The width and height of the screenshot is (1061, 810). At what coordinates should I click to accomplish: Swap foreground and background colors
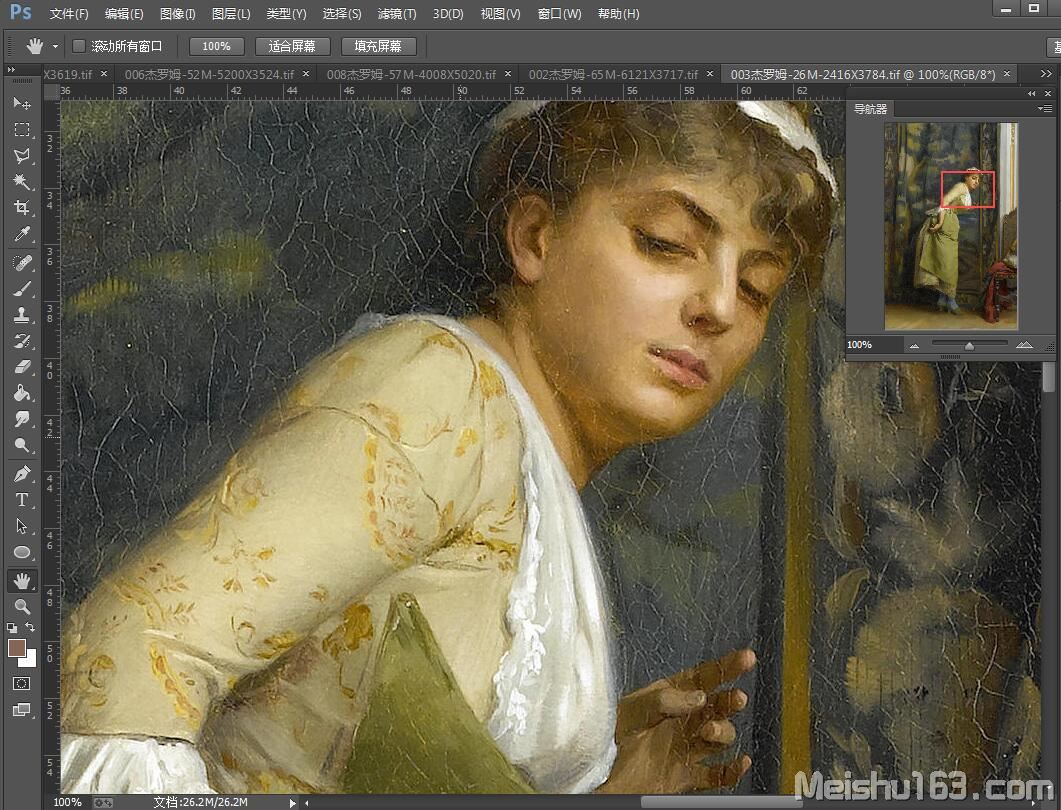(x=30, y=627)
